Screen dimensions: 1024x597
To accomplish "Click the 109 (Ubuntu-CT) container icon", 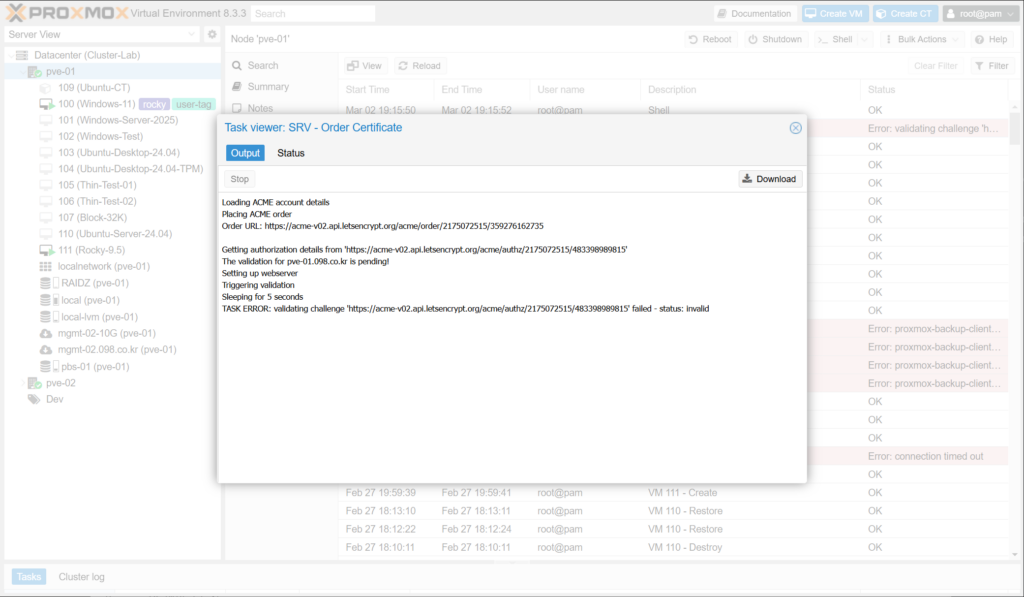I will point(46,88).
